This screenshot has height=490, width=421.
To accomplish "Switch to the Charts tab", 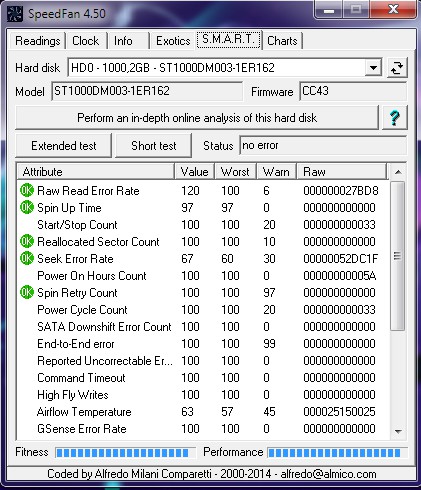I will click(x=282, y=41).
